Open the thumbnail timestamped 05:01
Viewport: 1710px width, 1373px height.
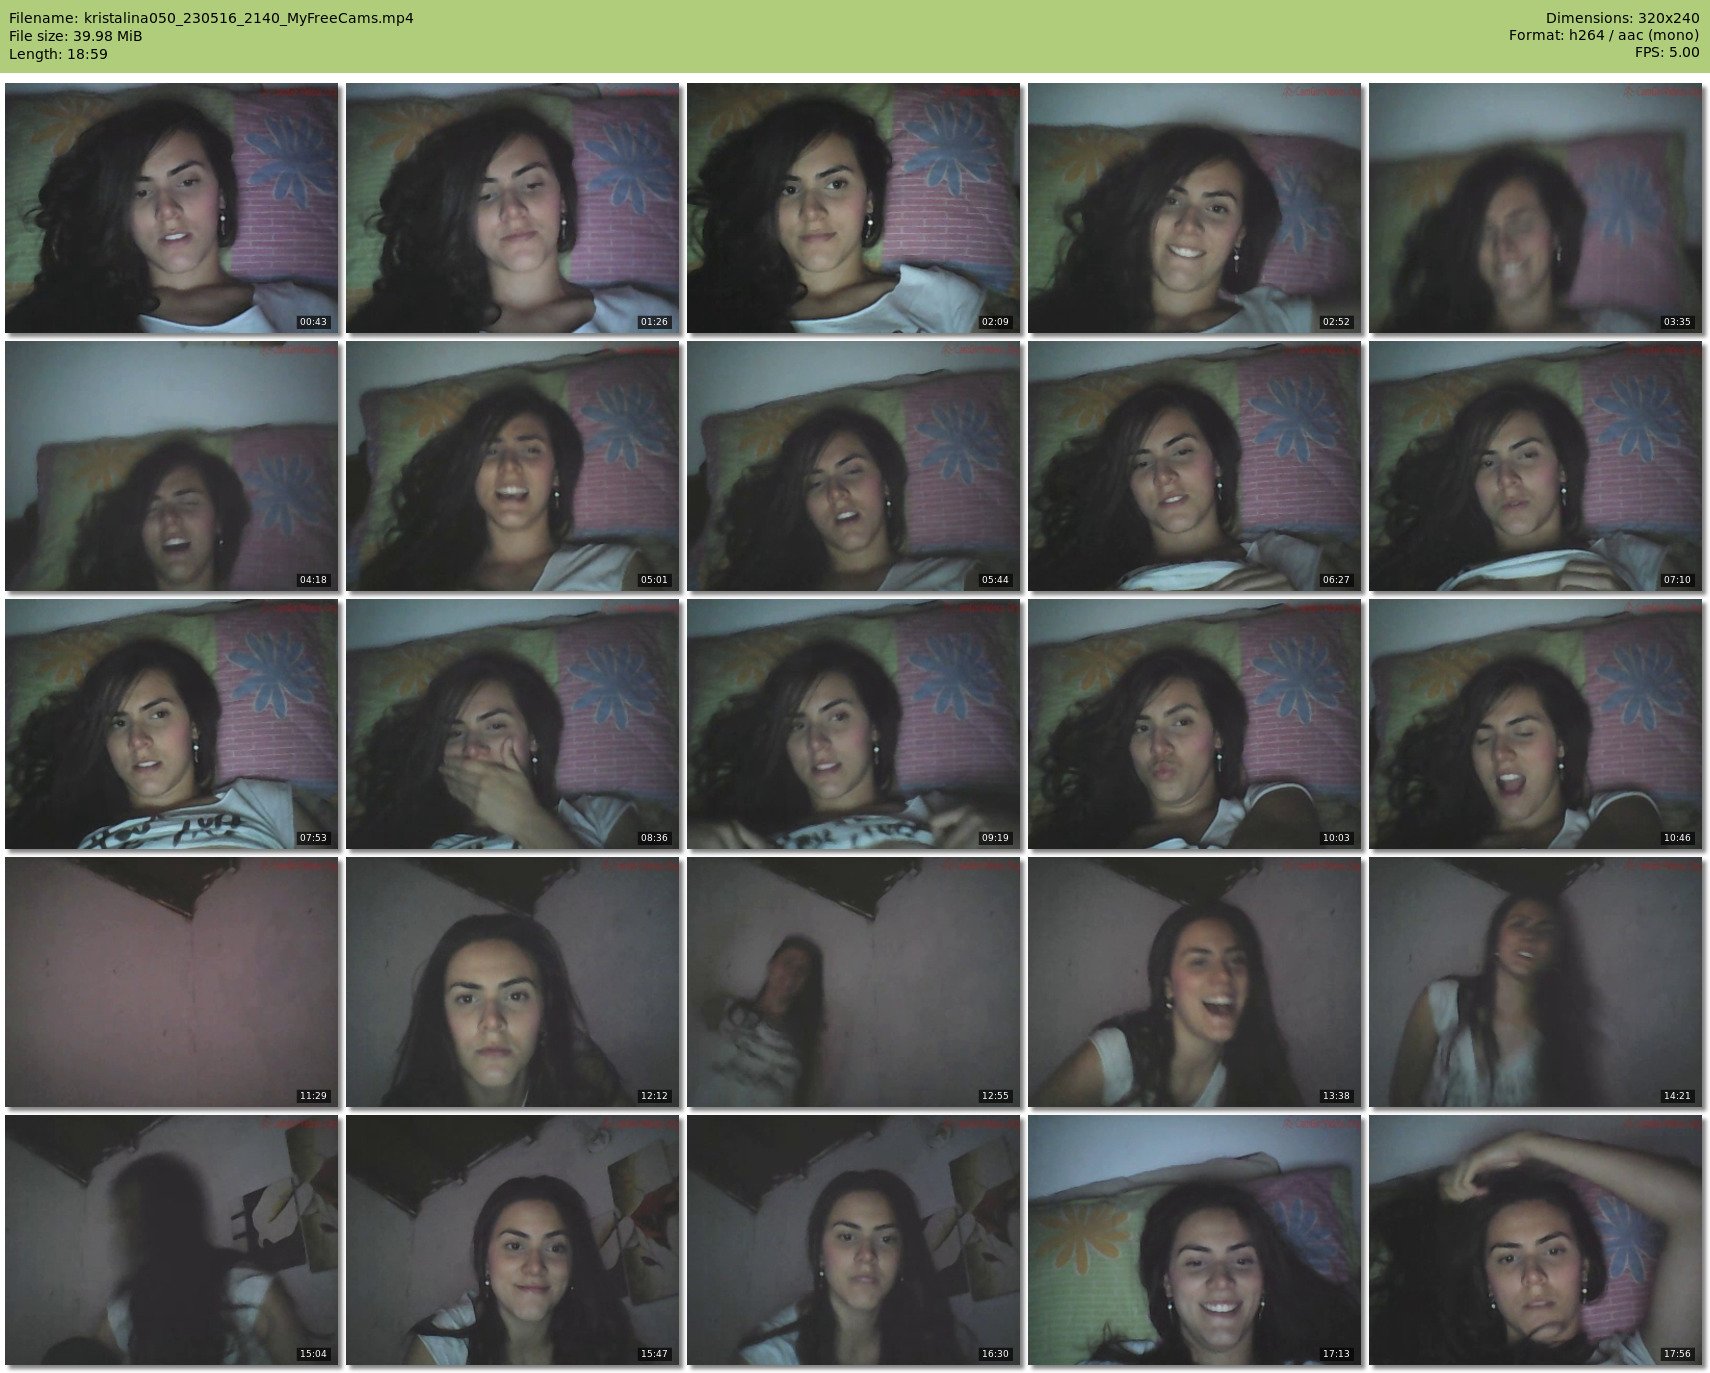pos(513,466)
